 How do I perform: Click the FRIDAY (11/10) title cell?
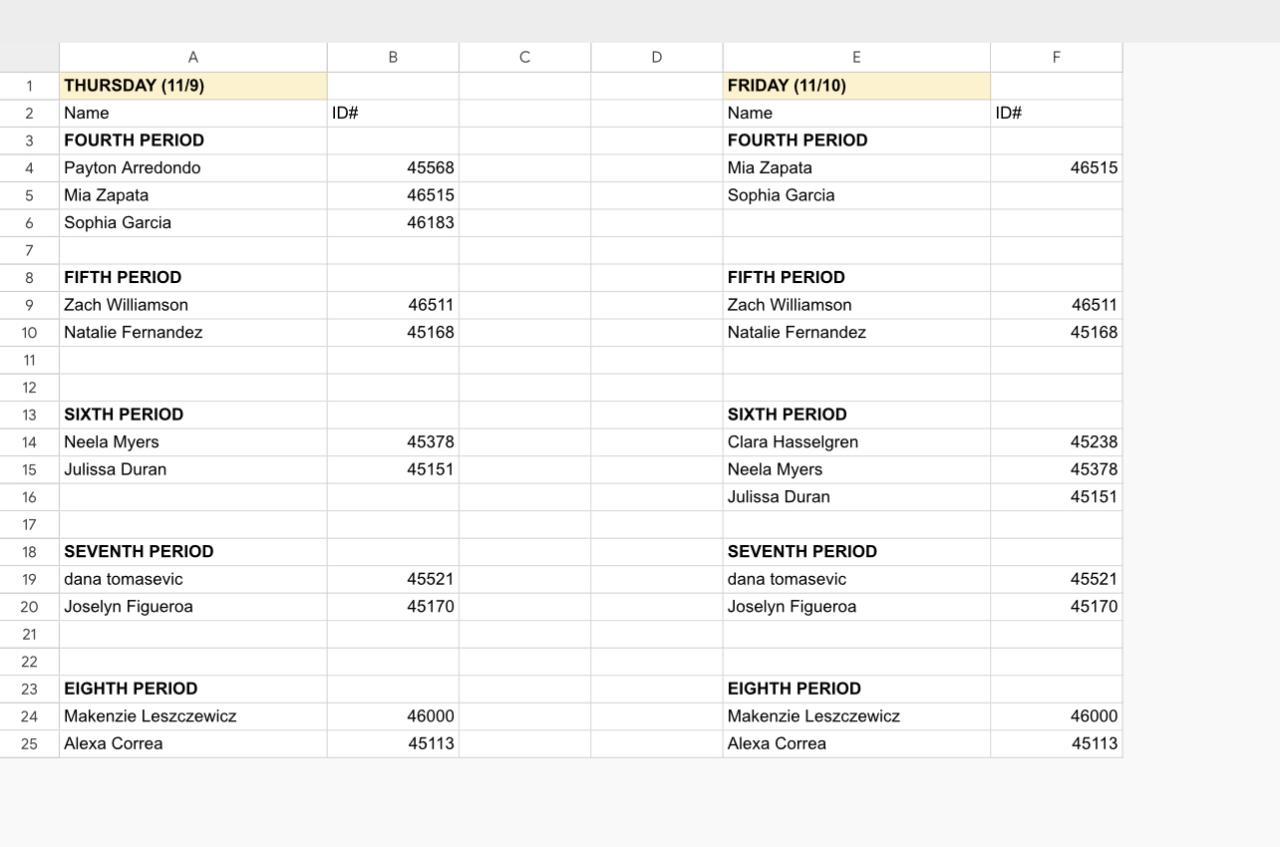[x=856, y=86]
